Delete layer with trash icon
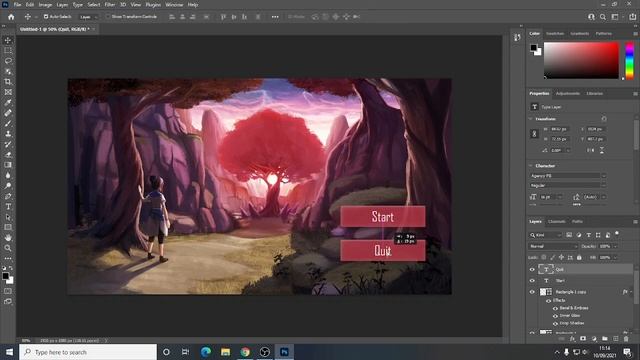640x360 pixels. pos(626,339)
